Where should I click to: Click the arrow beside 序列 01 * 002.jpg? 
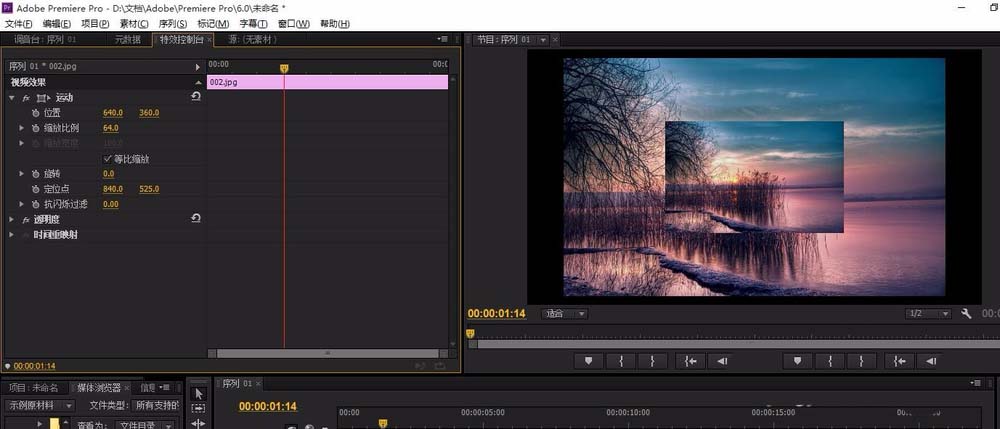[198, 66]
